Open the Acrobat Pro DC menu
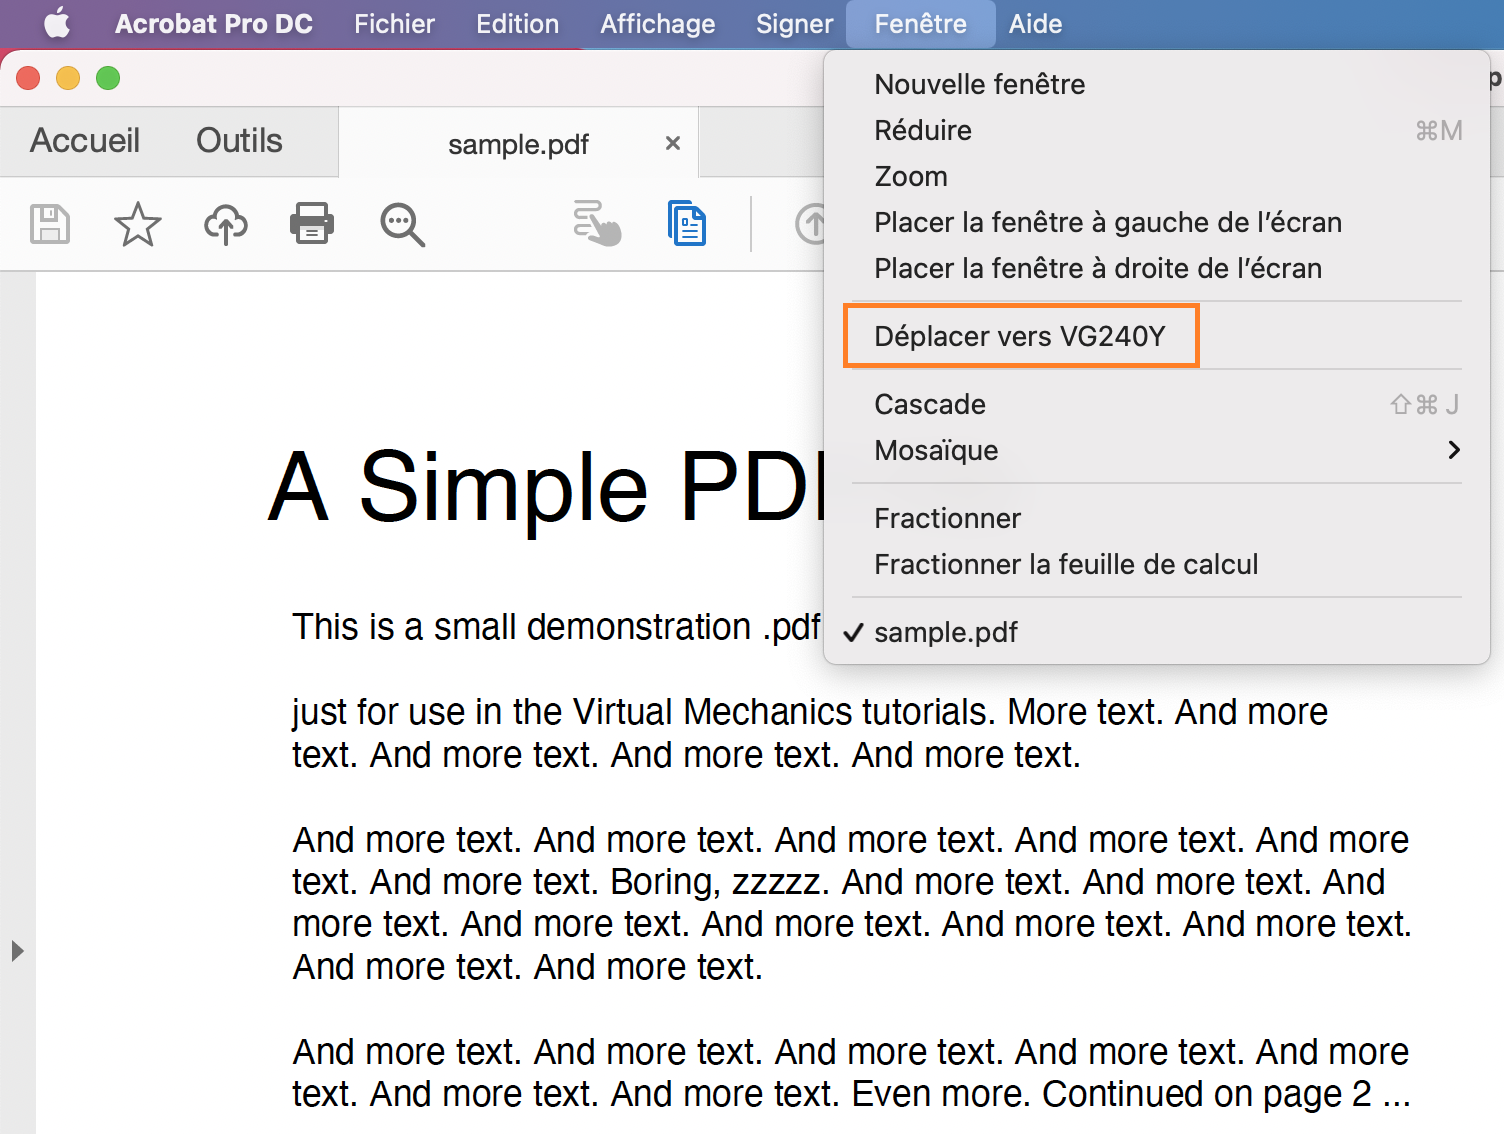1504x1134 pixels. pos(214,24)
